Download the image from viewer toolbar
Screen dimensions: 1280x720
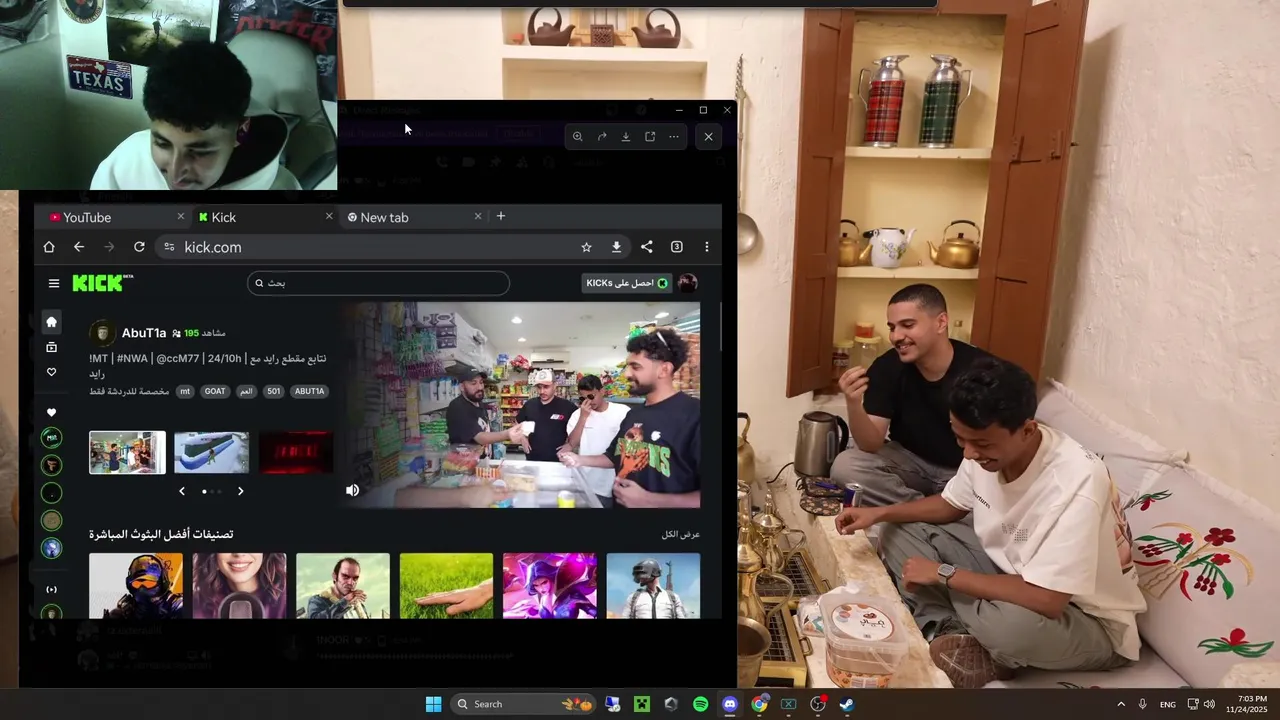pyautogui.click(x=626, y=136)
